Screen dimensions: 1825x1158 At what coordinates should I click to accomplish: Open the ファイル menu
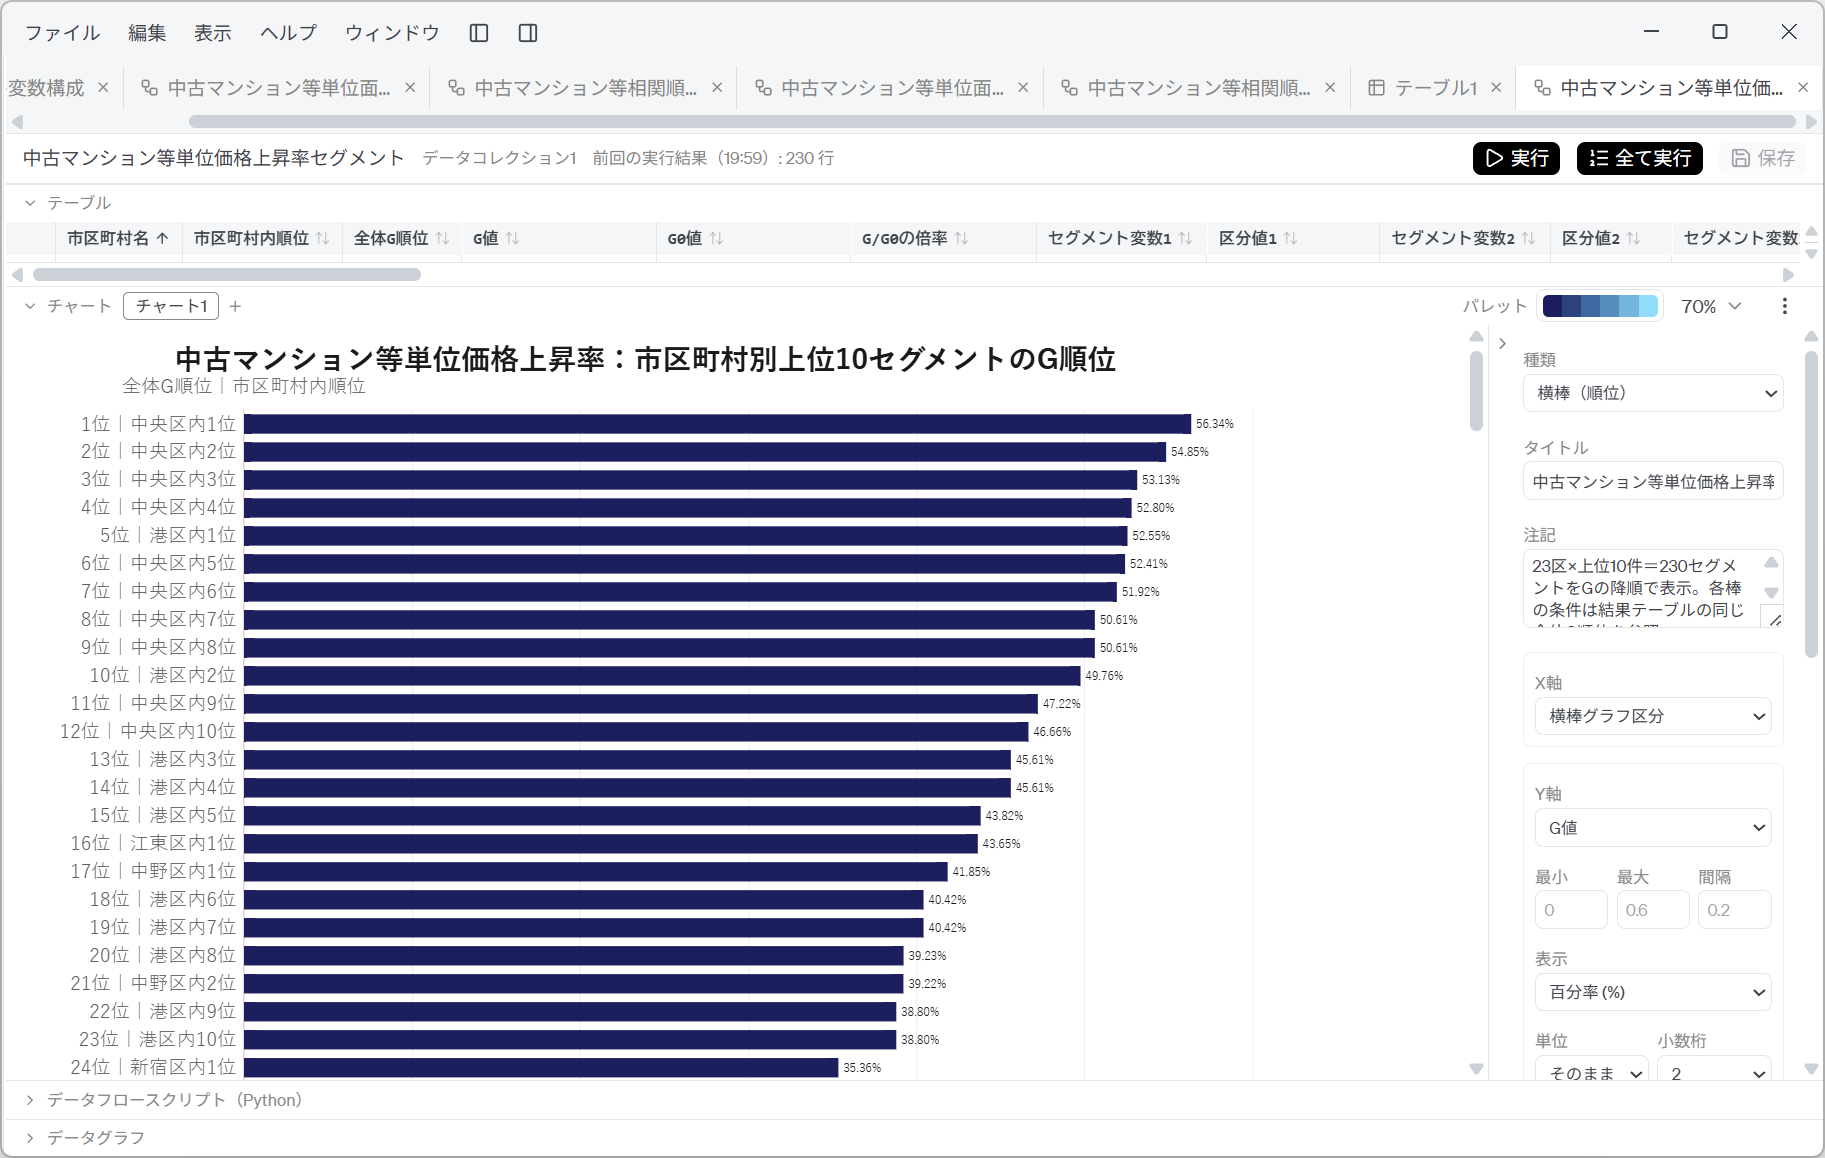62,33
